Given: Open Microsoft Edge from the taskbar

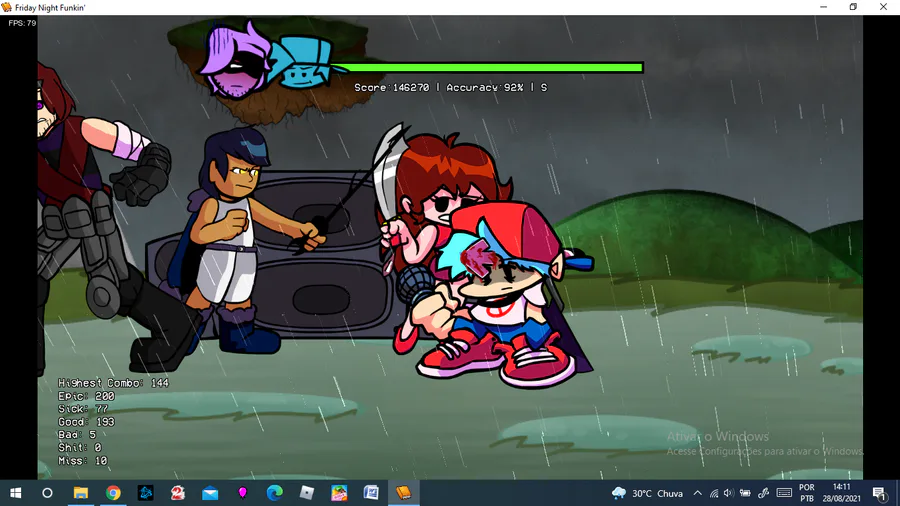Looking at the screenshot, I should pos(274,493).
